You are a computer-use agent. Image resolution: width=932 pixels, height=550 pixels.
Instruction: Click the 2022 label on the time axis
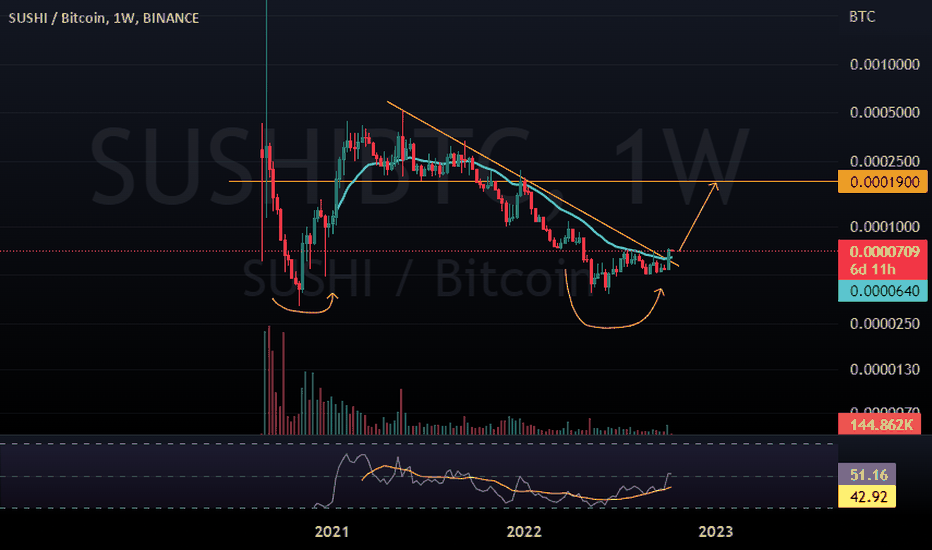pos(524,531)
